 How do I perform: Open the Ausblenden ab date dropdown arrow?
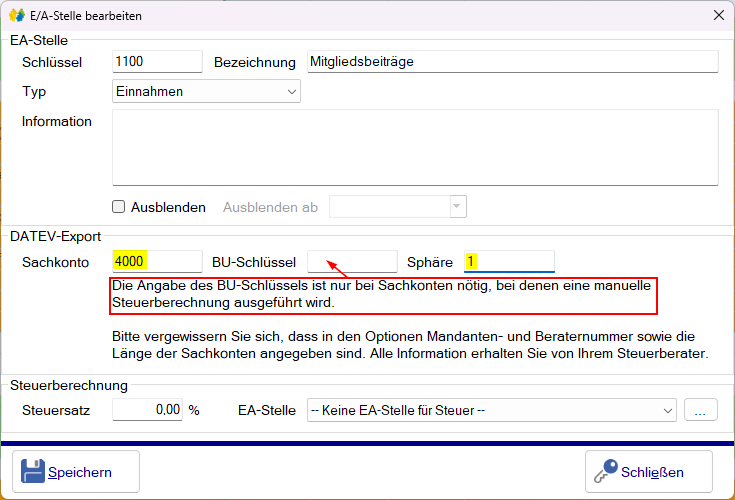(x=458, y=207)
